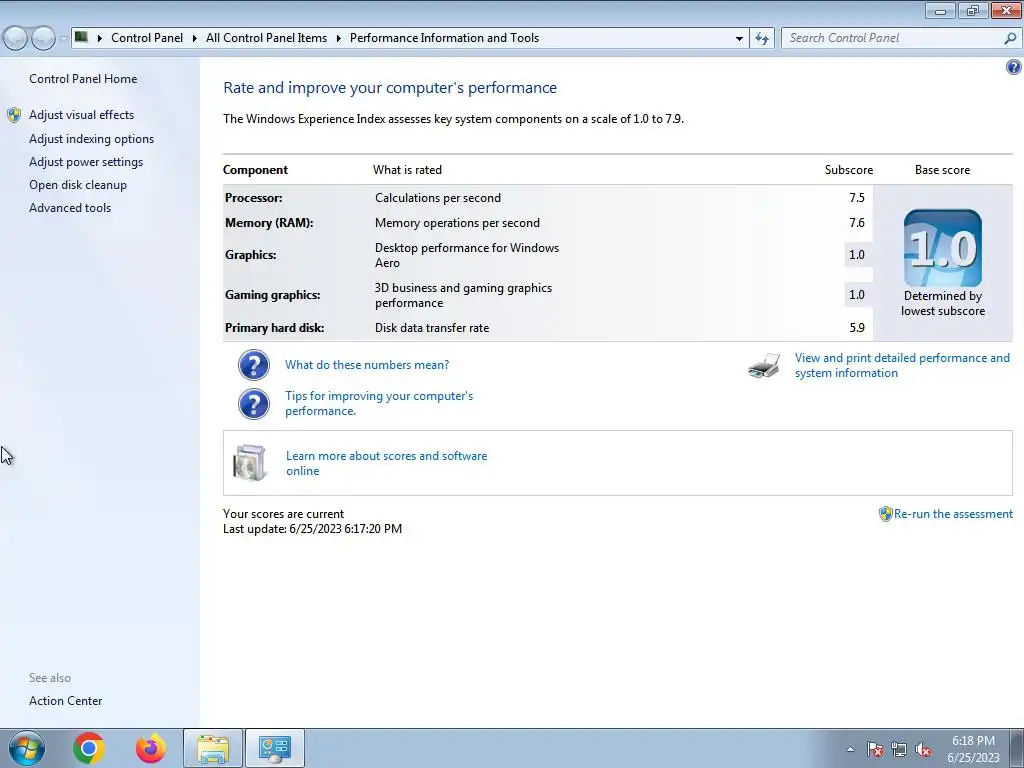The height and width of the screenshot is (768, 1024).
Task: Show hidden tray icons arrow
Action: click(850, 749)
